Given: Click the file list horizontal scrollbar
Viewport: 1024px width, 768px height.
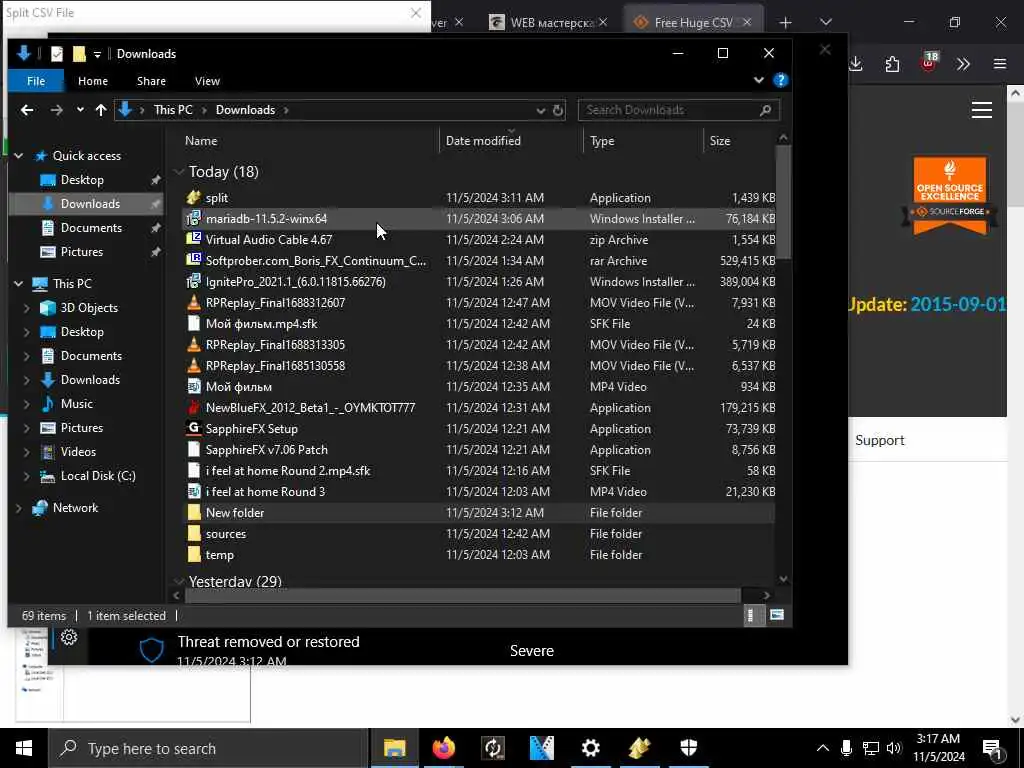Looking at the screenshot, I should click(462, 596).
